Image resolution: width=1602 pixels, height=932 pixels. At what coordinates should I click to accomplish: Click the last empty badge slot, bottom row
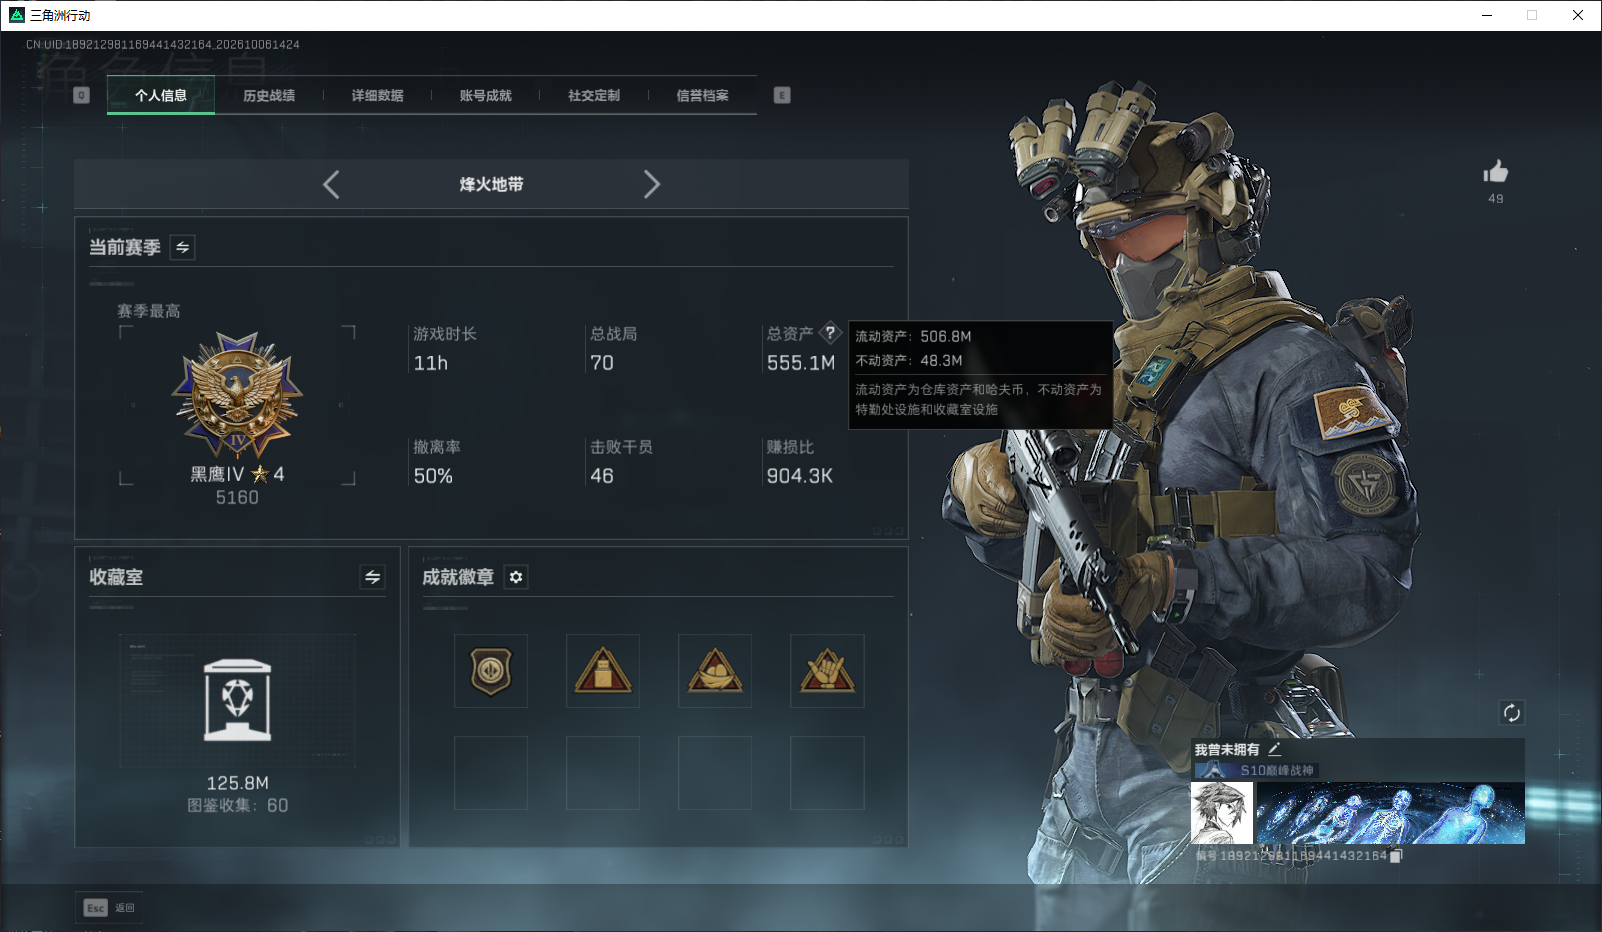827,773
